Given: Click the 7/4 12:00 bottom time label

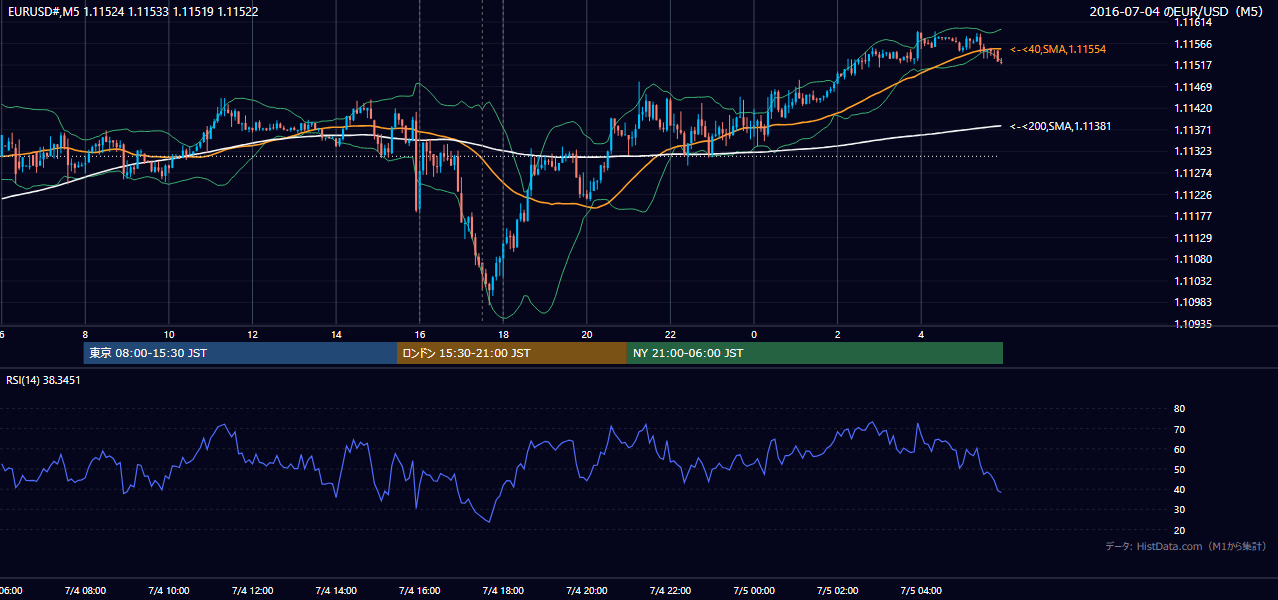Looking at the screenshot, I should coord(253,591).
